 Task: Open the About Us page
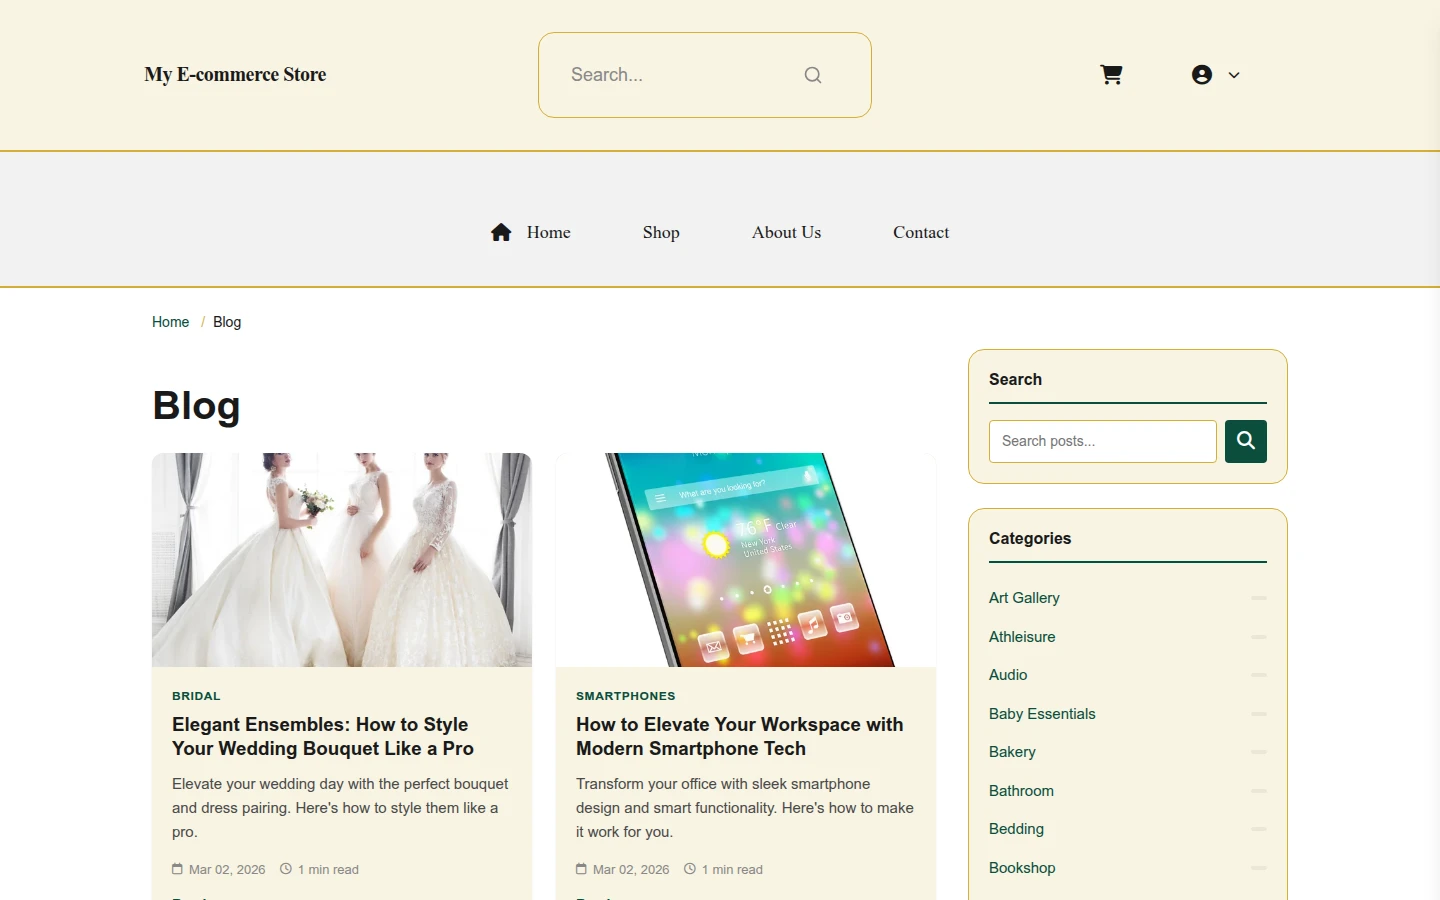[x=786, y=232]
